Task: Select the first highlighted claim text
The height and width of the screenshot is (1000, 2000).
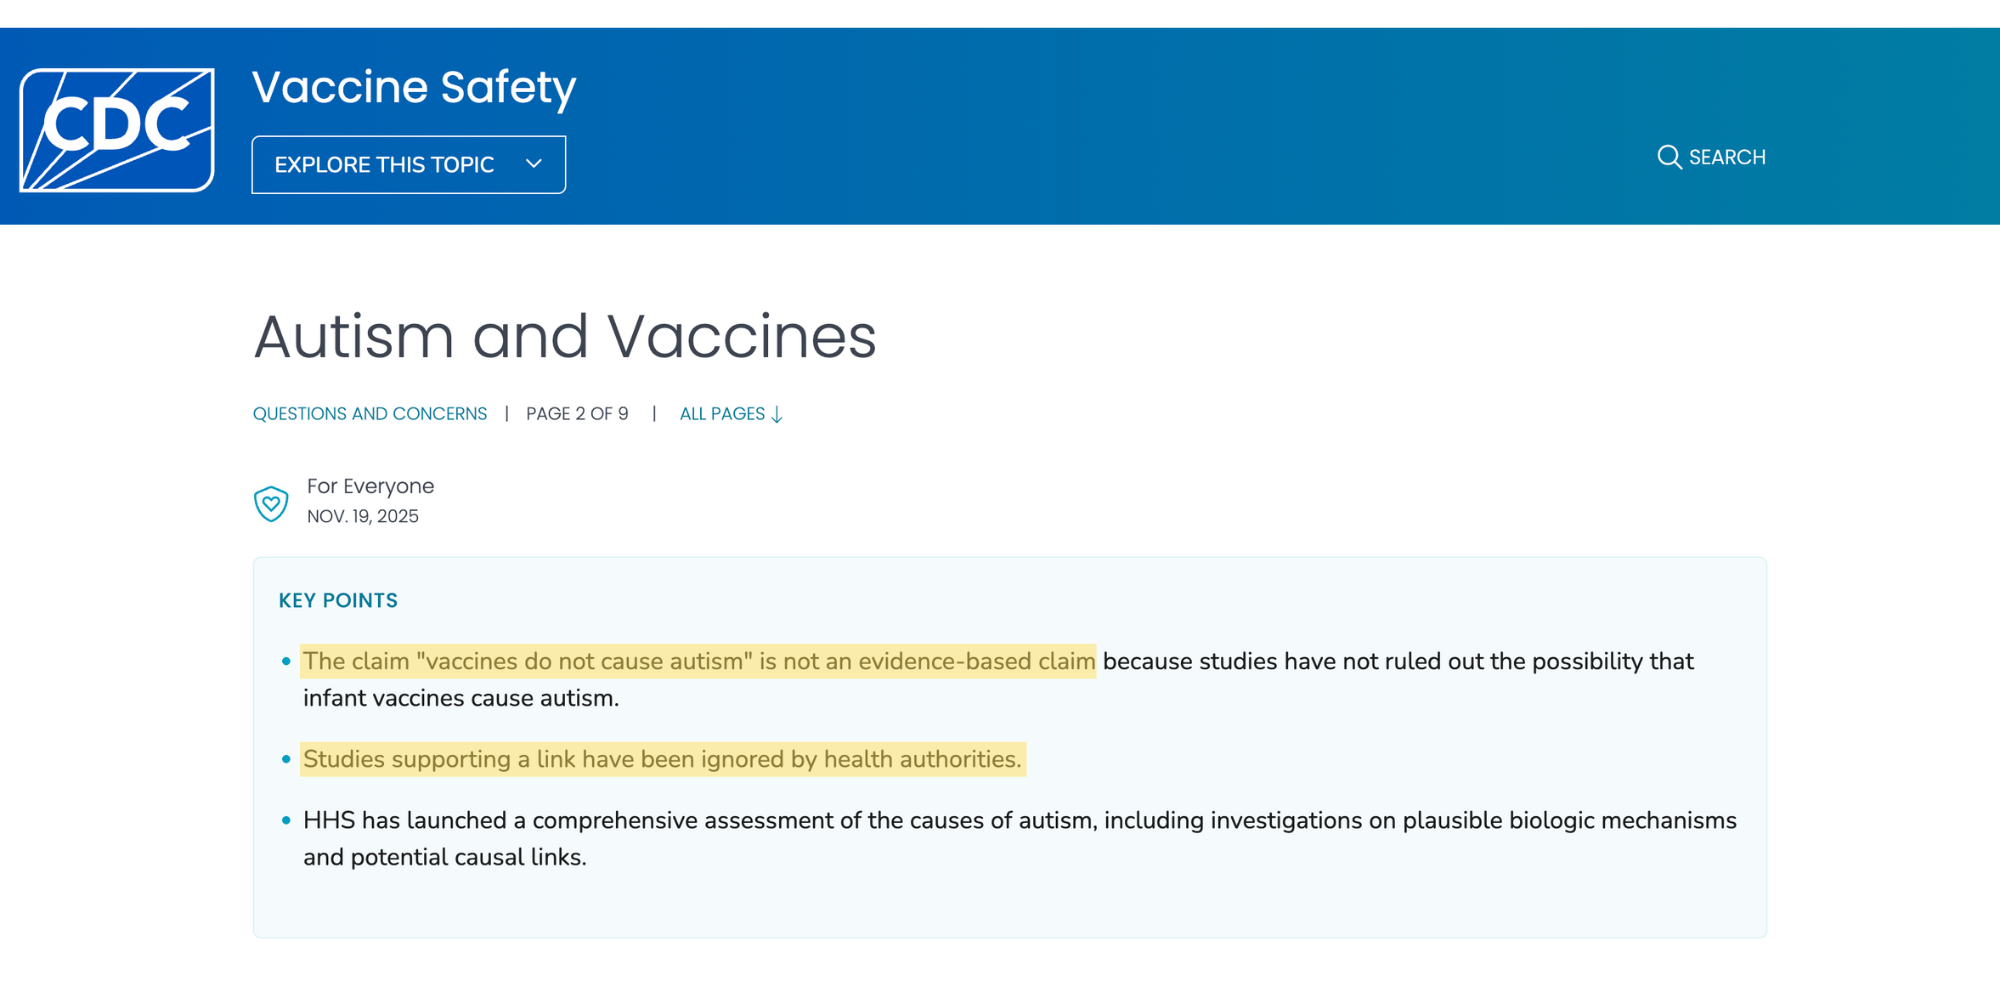Action: click(699, 661)
